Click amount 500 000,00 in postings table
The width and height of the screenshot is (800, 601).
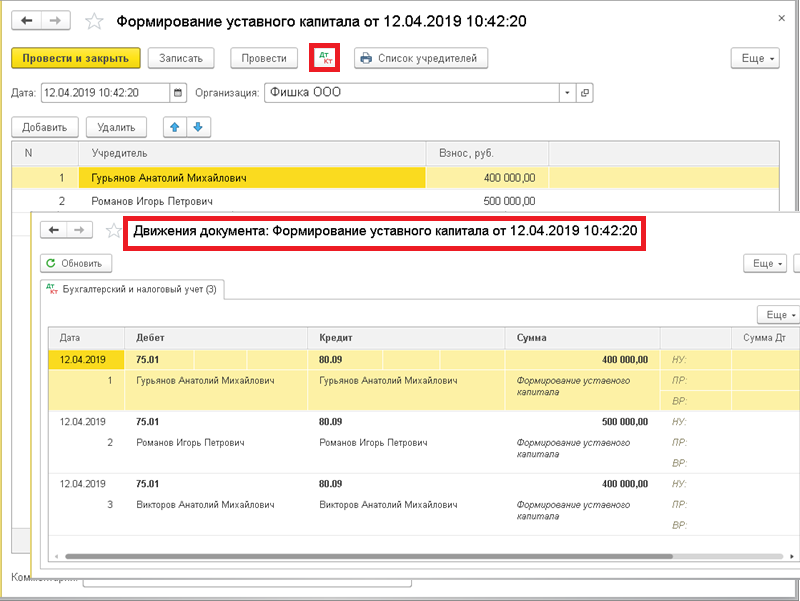click(624, 422)
